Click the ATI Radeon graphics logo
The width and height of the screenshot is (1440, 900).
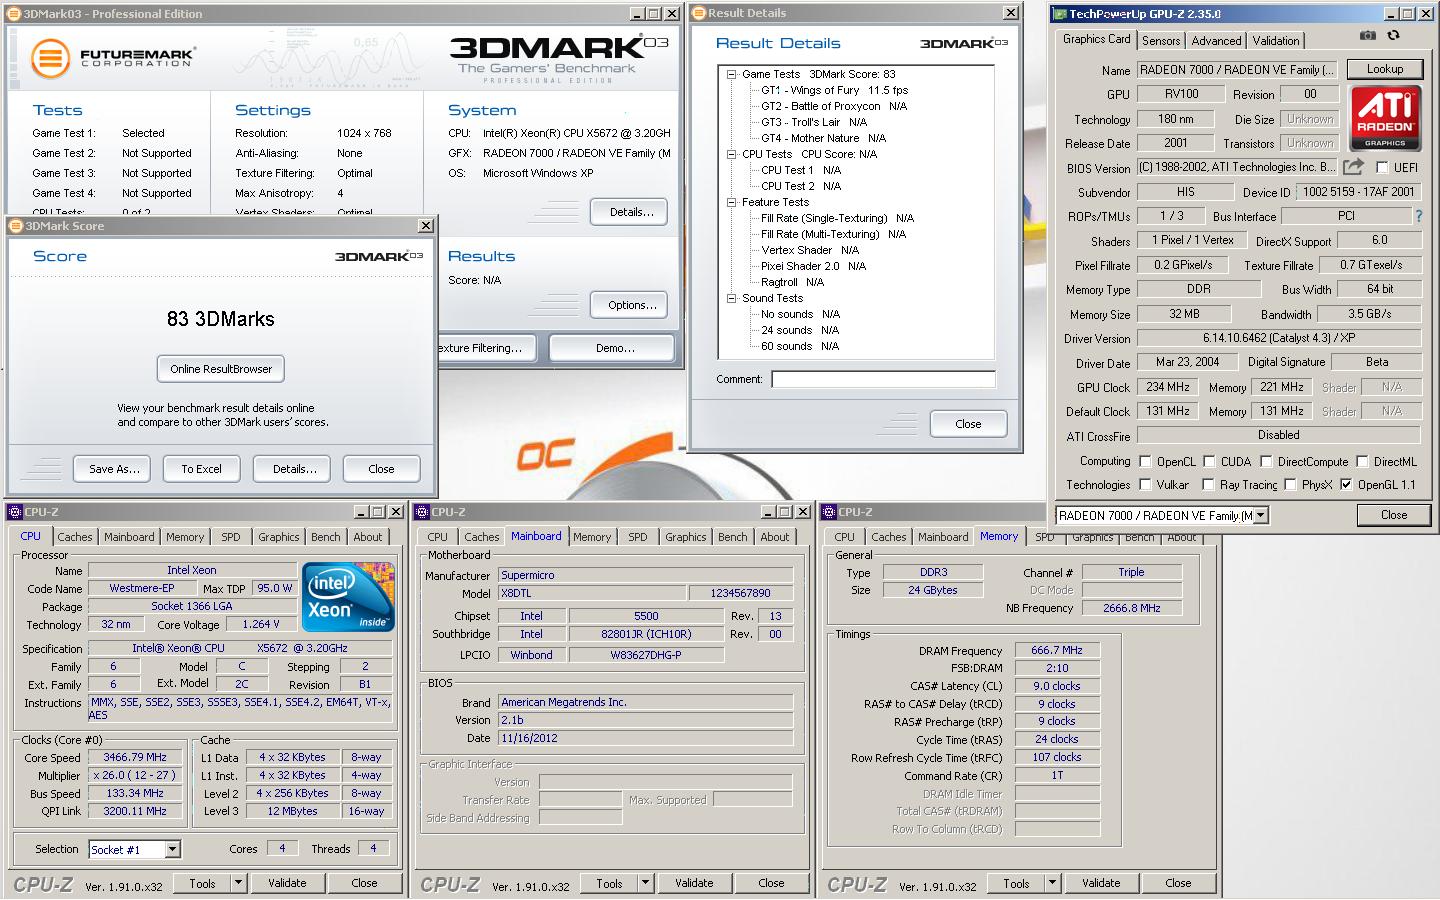1385,118
